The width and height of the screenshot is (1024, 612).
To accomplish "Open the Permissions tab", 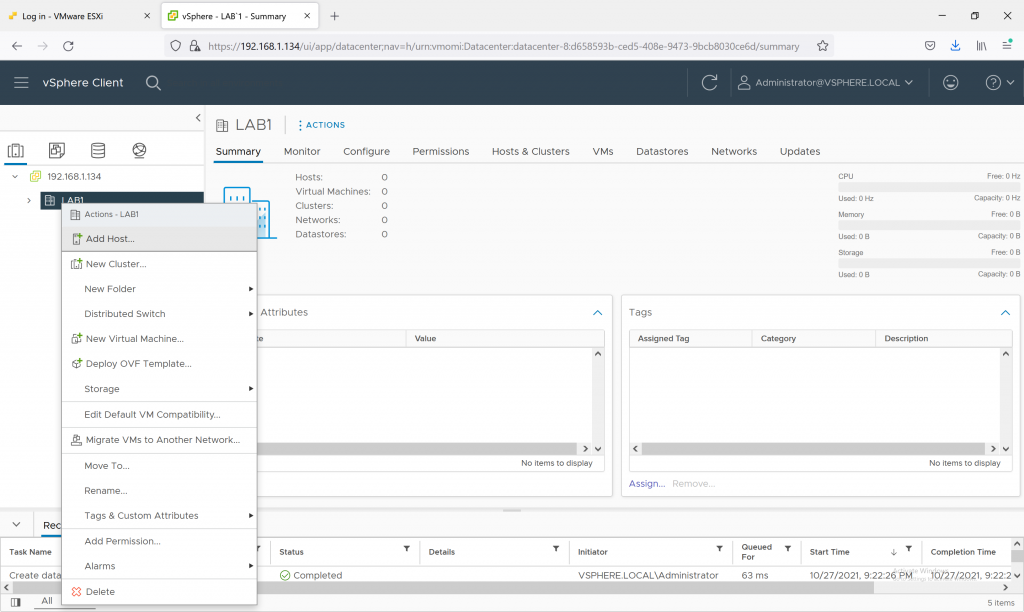I will [441, 151].
